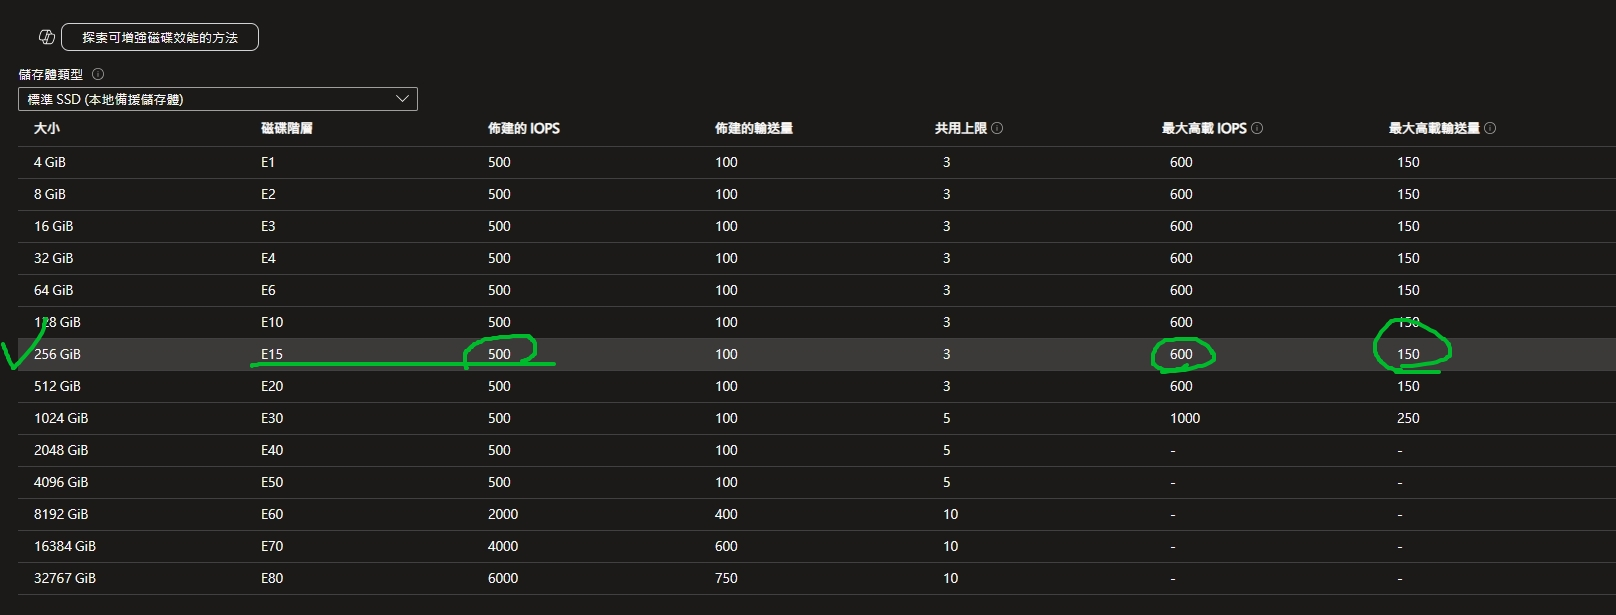This screenshot has width=1616, height=615.
Task: Choose the 512 GiB E20 disk size
Action: (x=58, y=386)
